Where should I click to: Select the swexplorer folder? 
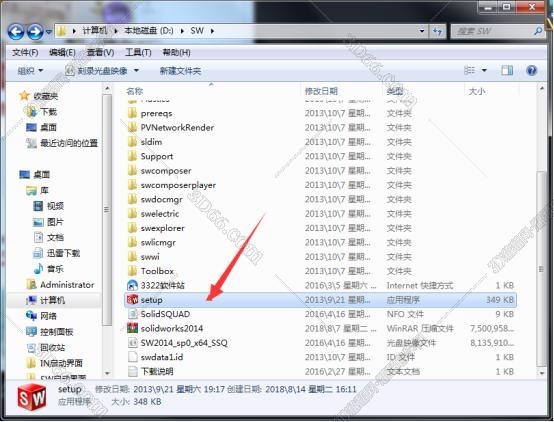[163, 228]
